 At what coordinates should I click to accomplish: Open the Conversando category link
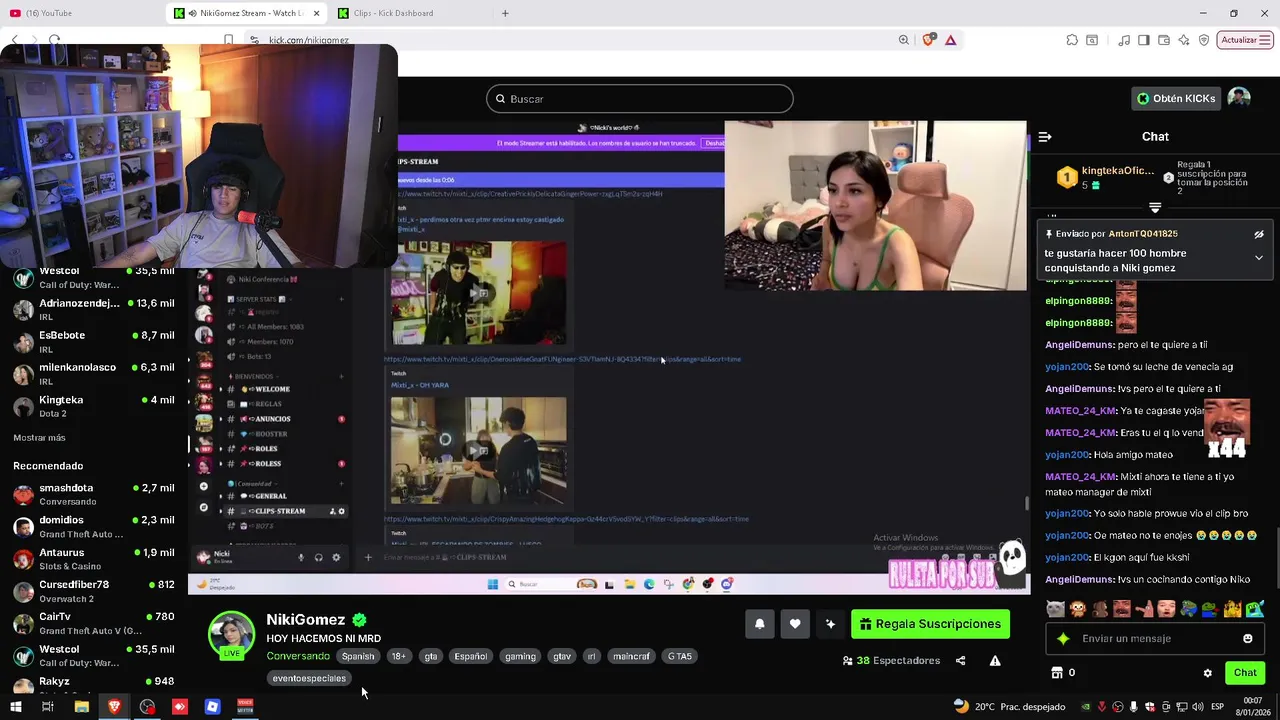tap(298, 656)
